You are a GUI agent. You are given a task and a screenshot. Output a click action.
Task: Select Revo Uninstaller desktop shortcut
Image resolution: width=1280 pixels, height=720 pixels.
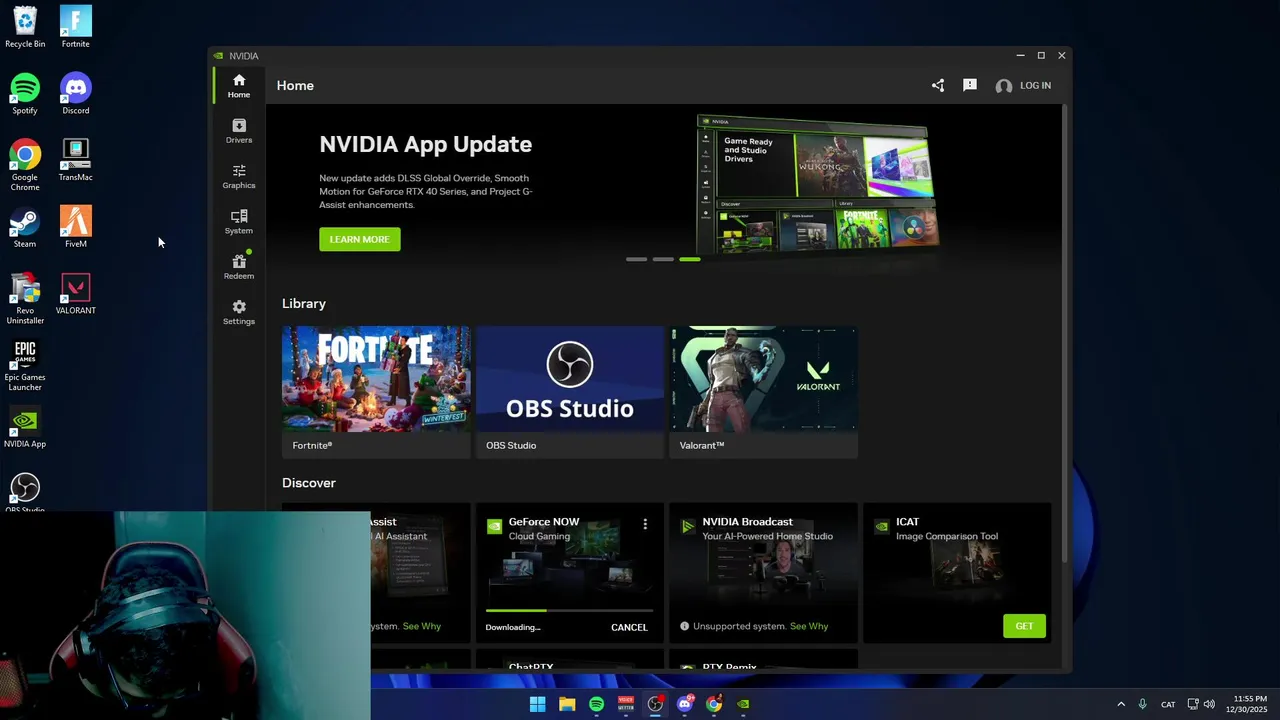click(x=25, y=299)
